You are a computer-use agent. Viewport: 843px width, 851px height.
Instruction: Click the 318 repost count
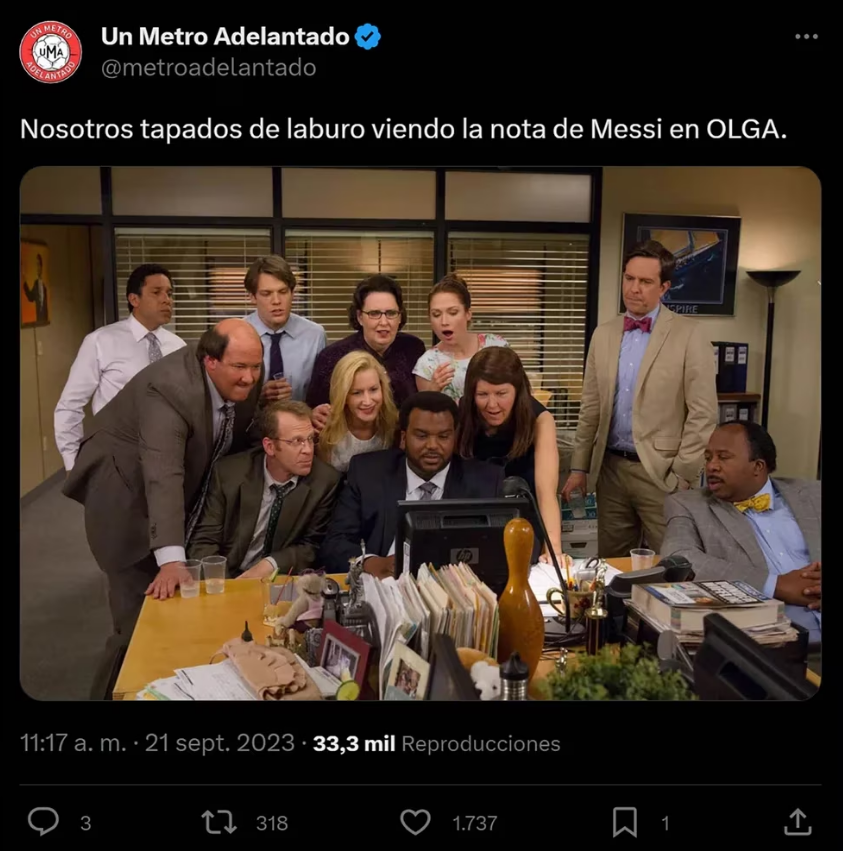click(x=272, y=823)
